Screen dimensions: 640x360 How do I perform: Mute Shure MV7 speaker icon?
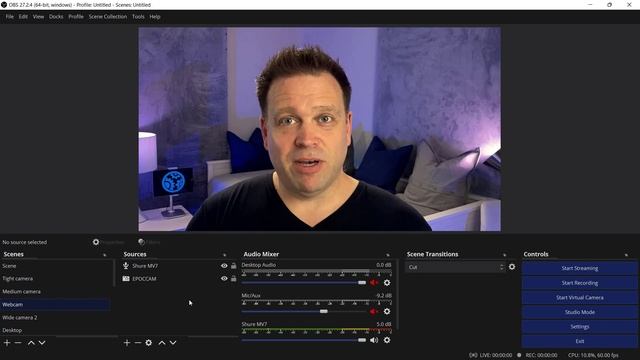[374, 340]
